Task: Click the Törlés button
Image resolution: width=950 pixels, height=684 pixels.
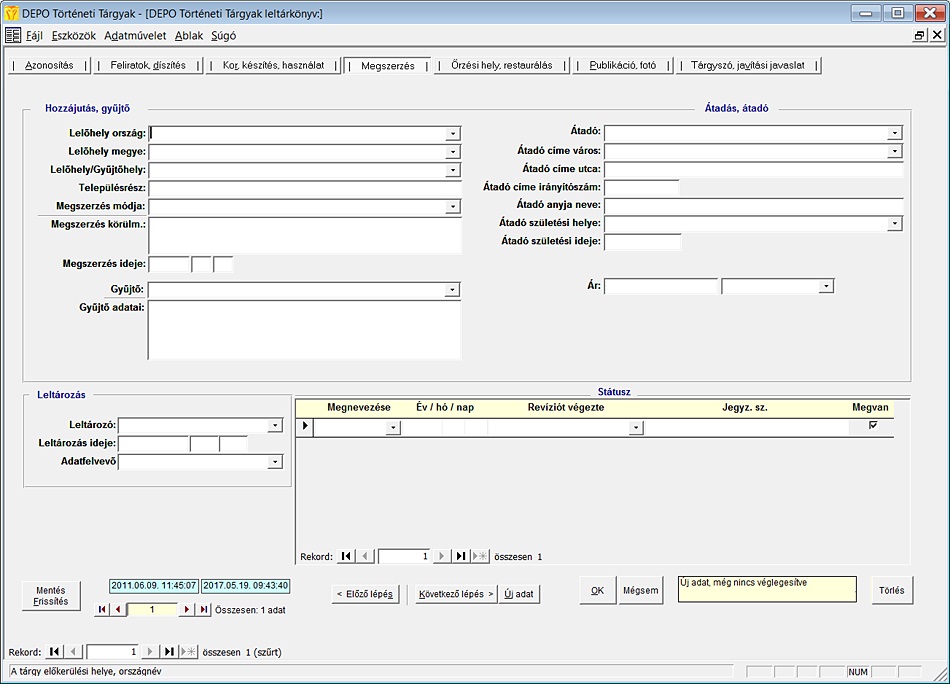Action: click(892, 590)
